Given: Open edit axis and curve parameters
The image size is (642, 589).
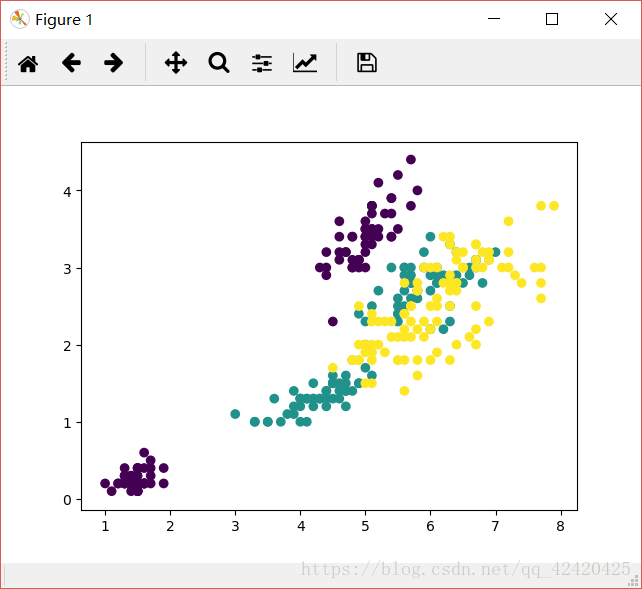Looking at the screenshot, I should click(x=305, y=63).
